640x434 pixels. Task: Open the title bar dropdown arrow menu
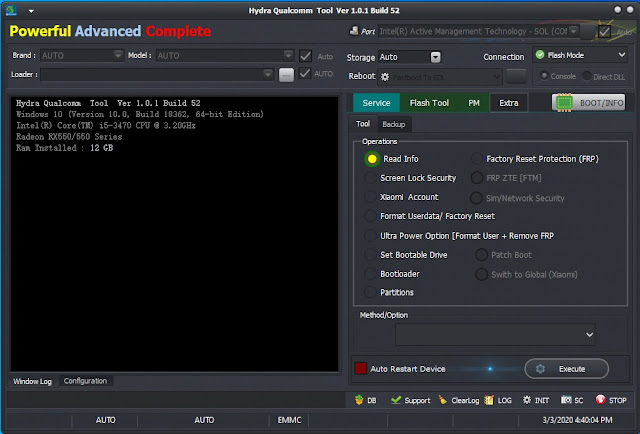point(31,11)
